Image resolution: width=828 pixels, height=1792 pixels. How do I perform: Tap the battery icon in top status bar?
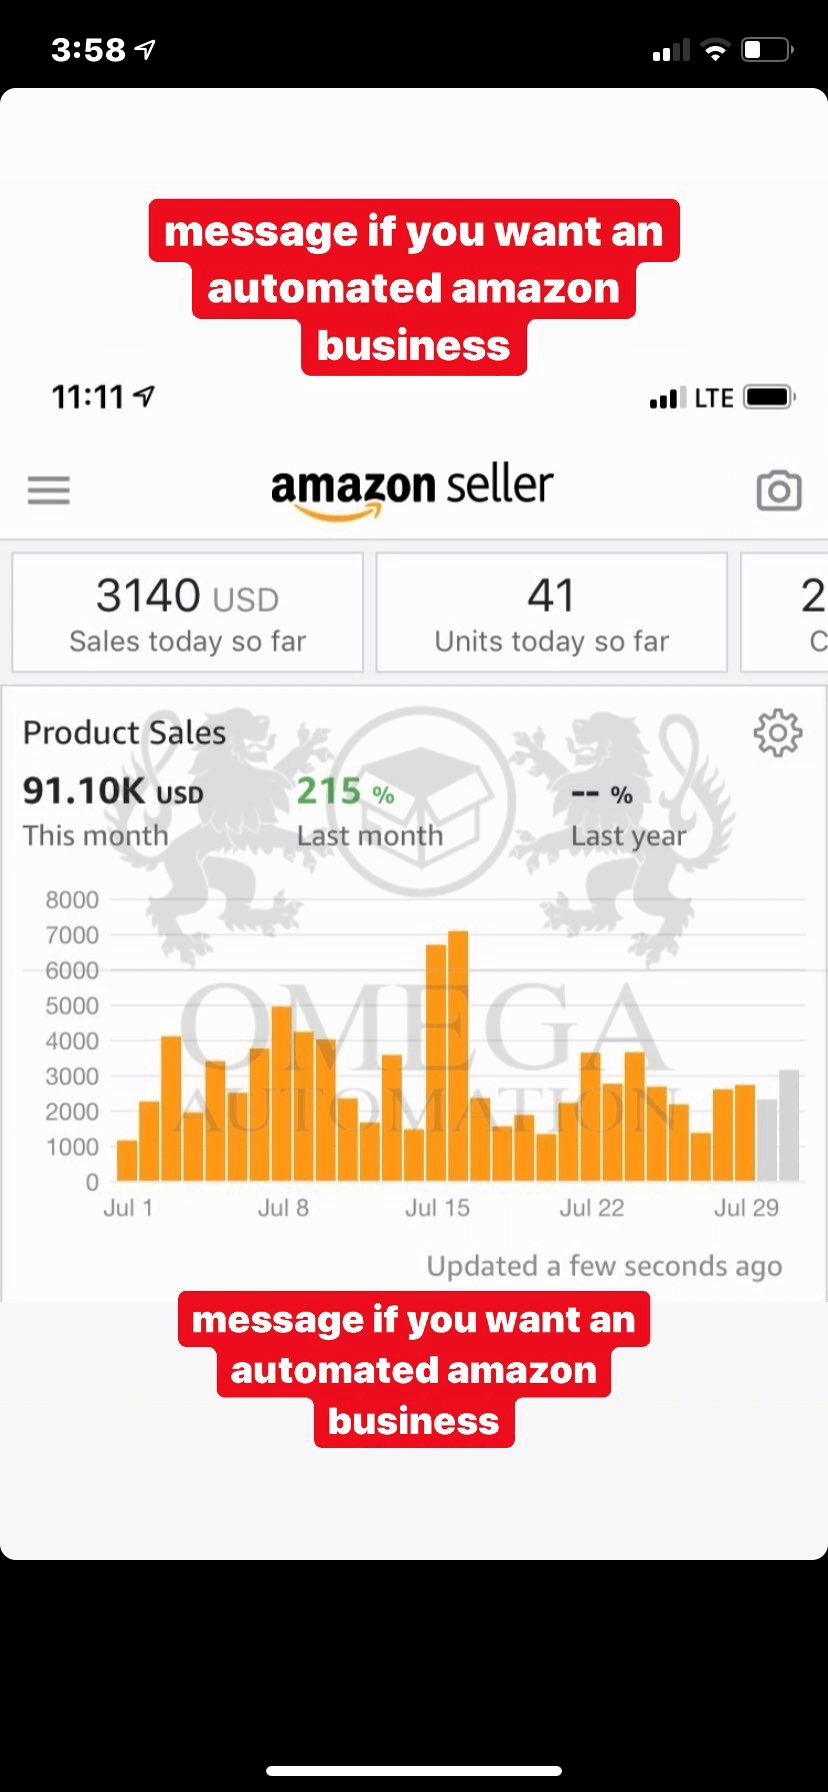pos(767,50)
